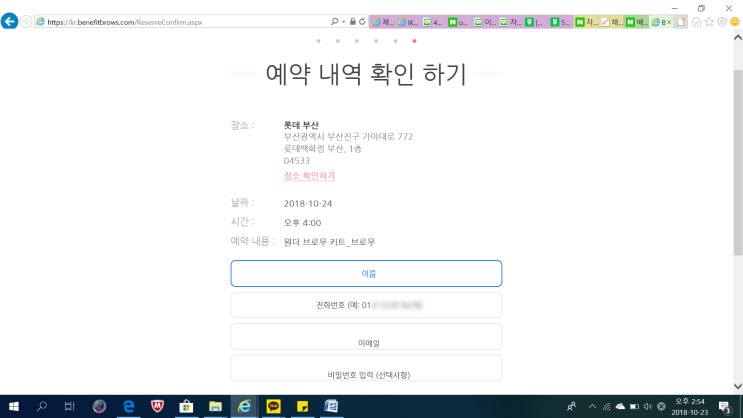
Task: Open taskbar search magnifier
Action: pyautogui.click(x=42, y=406)
